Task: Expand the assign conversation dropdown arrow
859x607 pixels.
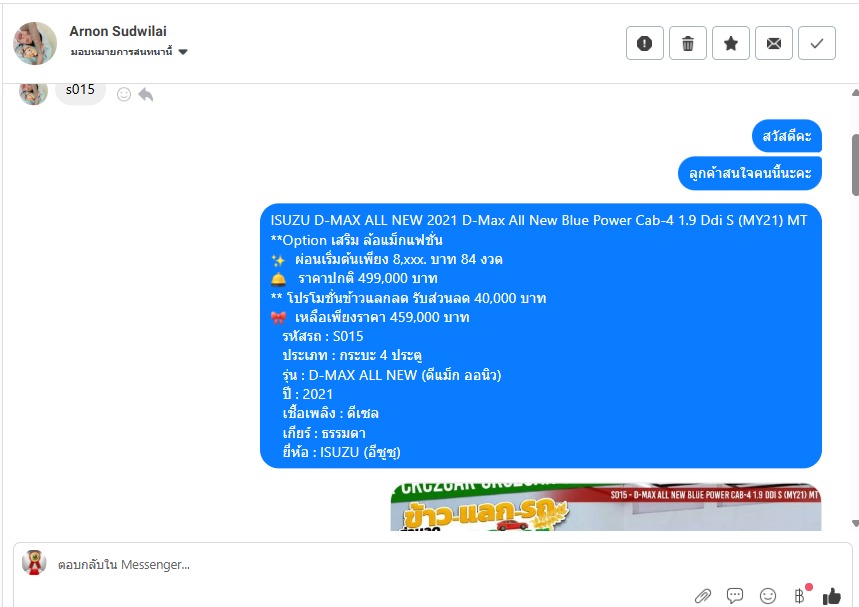Action: (x=183, y=52)
